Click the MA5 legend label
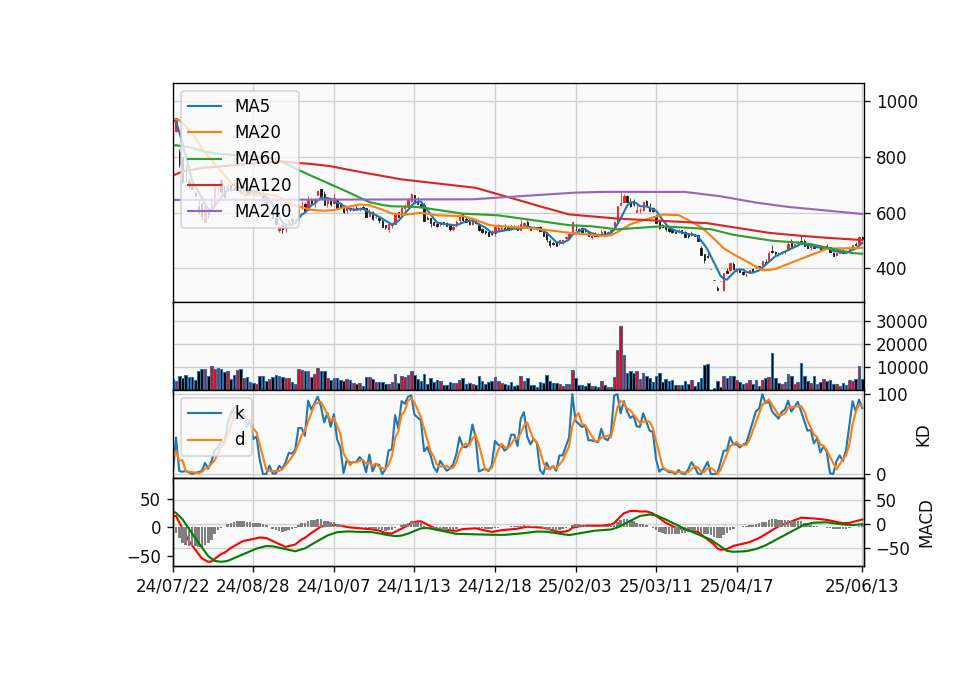This screenshot has width=960, height=690. (252, 106)
